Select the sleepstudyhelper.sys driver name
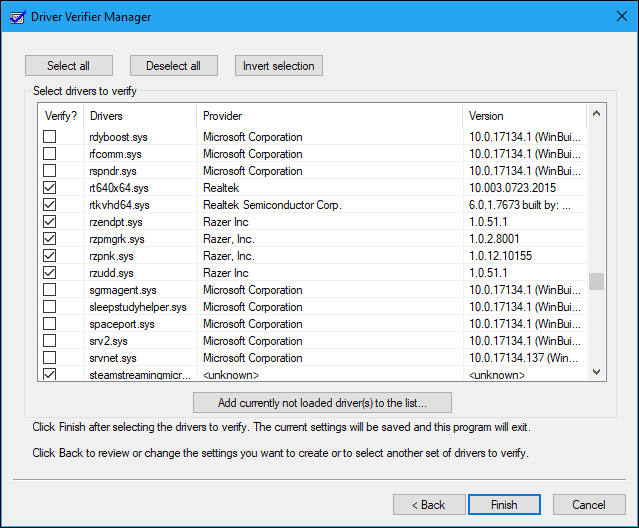 point(138,307)
